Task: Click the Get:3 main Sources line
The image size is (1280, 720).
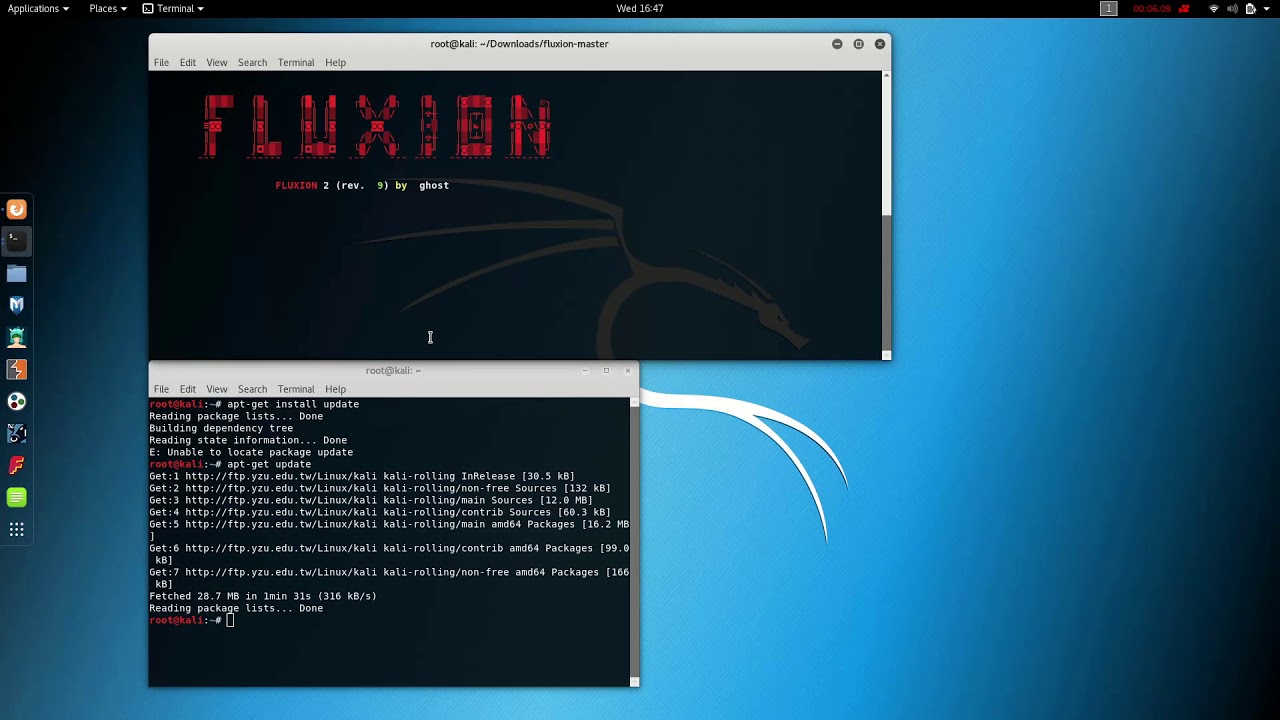Action: (x=371, y=500)
